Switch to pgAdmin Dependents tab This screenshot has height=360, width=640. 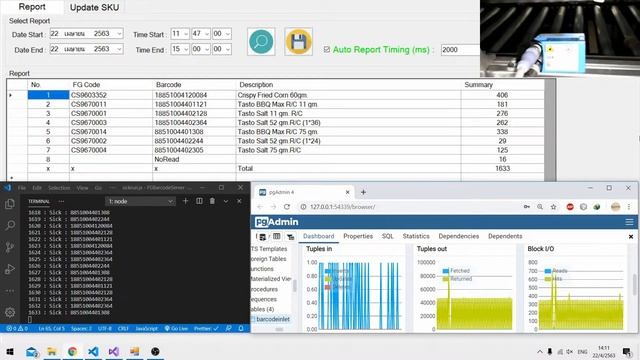coord(505,236)
